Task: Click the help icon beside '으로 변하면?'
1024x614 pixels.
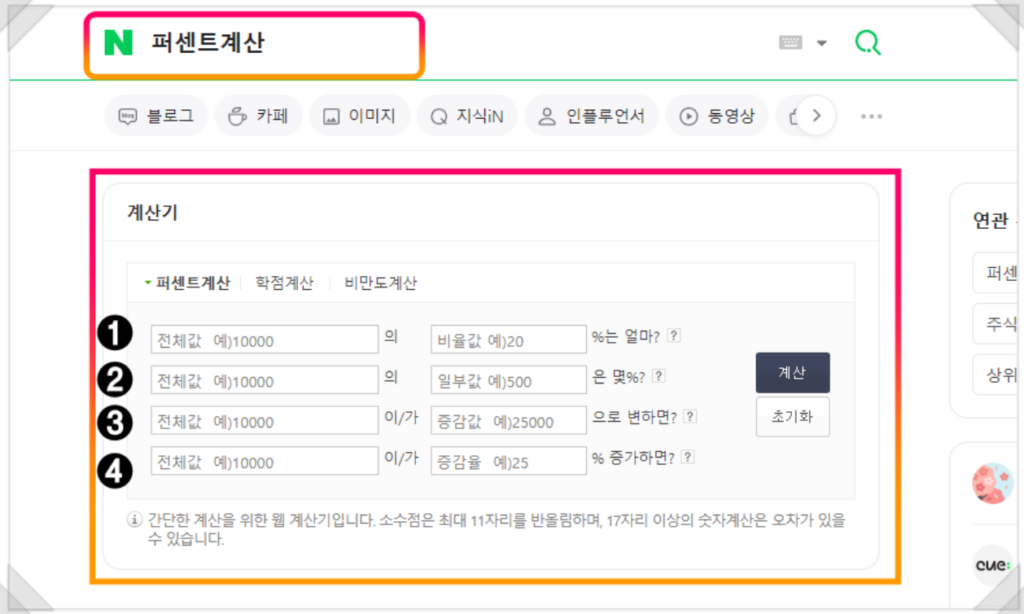Action: pyautogui.click(x=690, y=417)
